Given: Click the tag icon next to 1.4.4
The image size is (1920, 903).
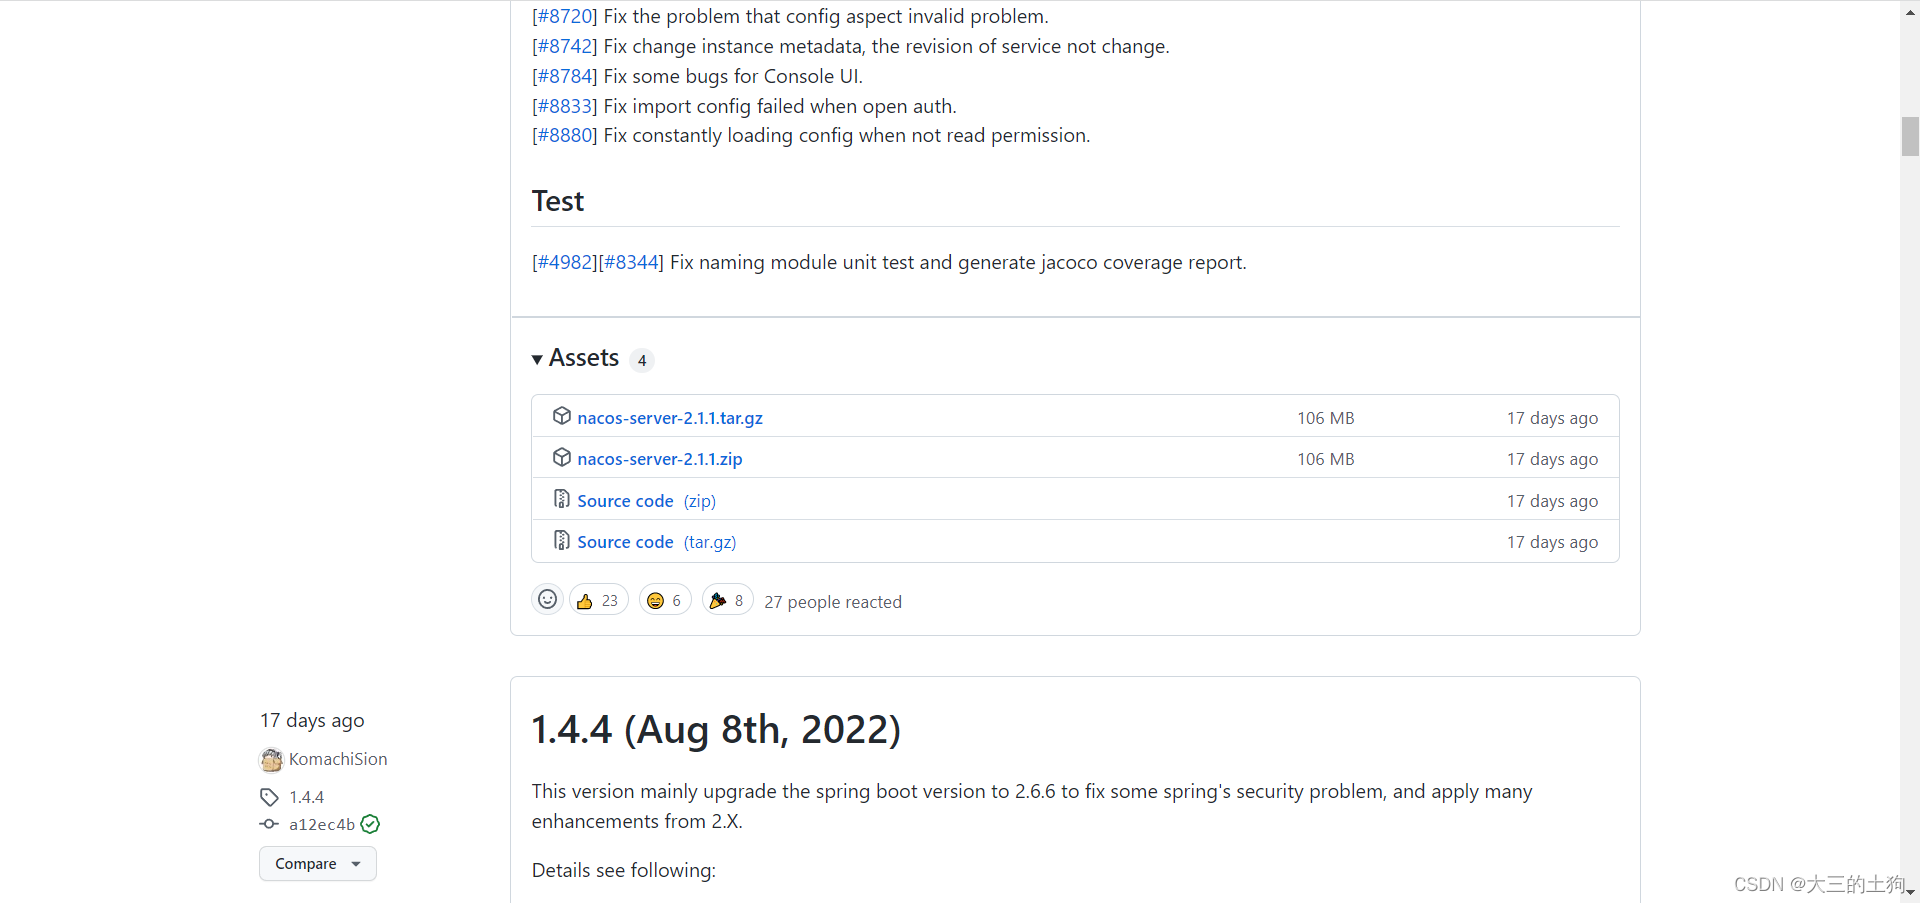Looking at the screenshot, I should (x=269, y=797).
